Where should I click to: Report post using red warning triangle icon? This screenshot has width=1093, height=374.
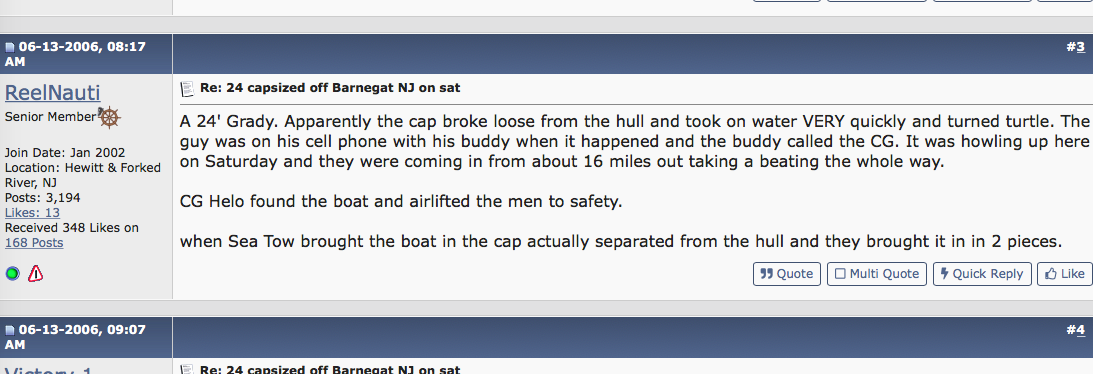pos(36,274)
